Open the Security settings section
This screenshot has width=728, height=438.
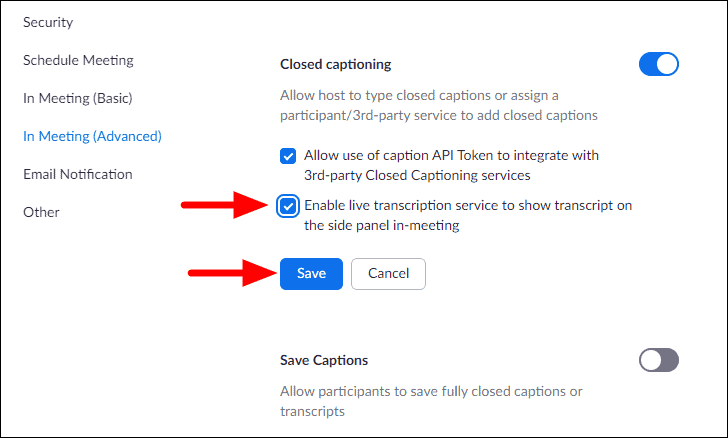tap(48, 22)
